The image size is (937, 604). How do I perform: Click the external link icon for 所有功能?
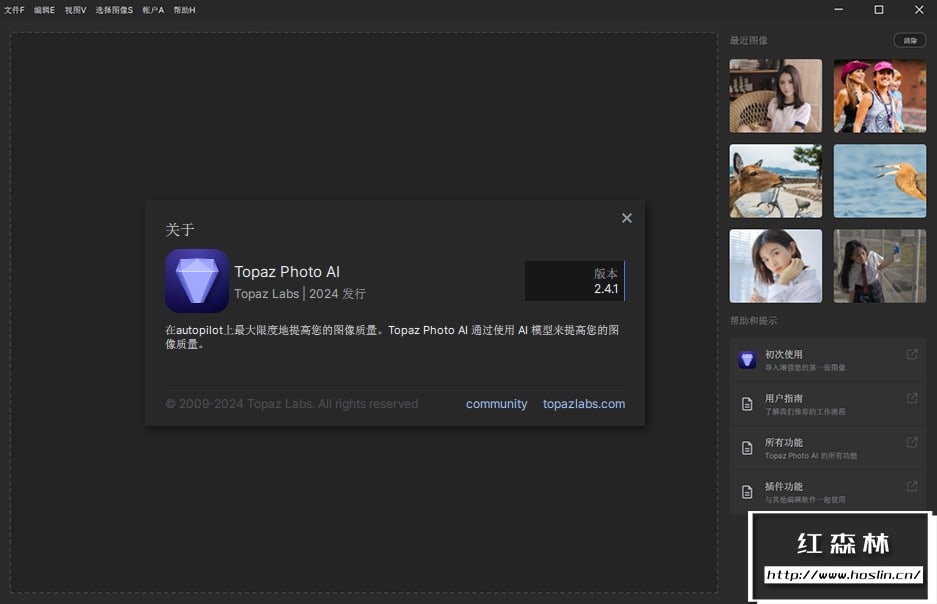pos(912,442)
